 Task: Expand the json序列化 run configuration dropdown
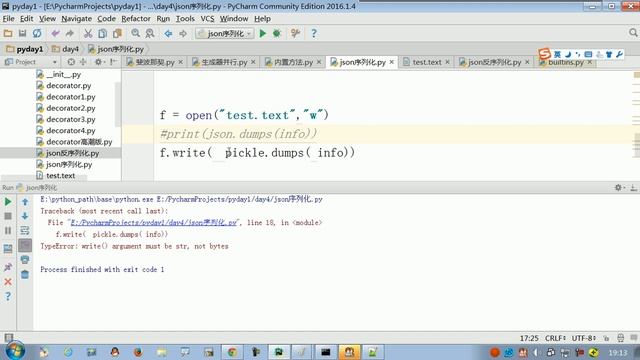click(x=224, y=33)
